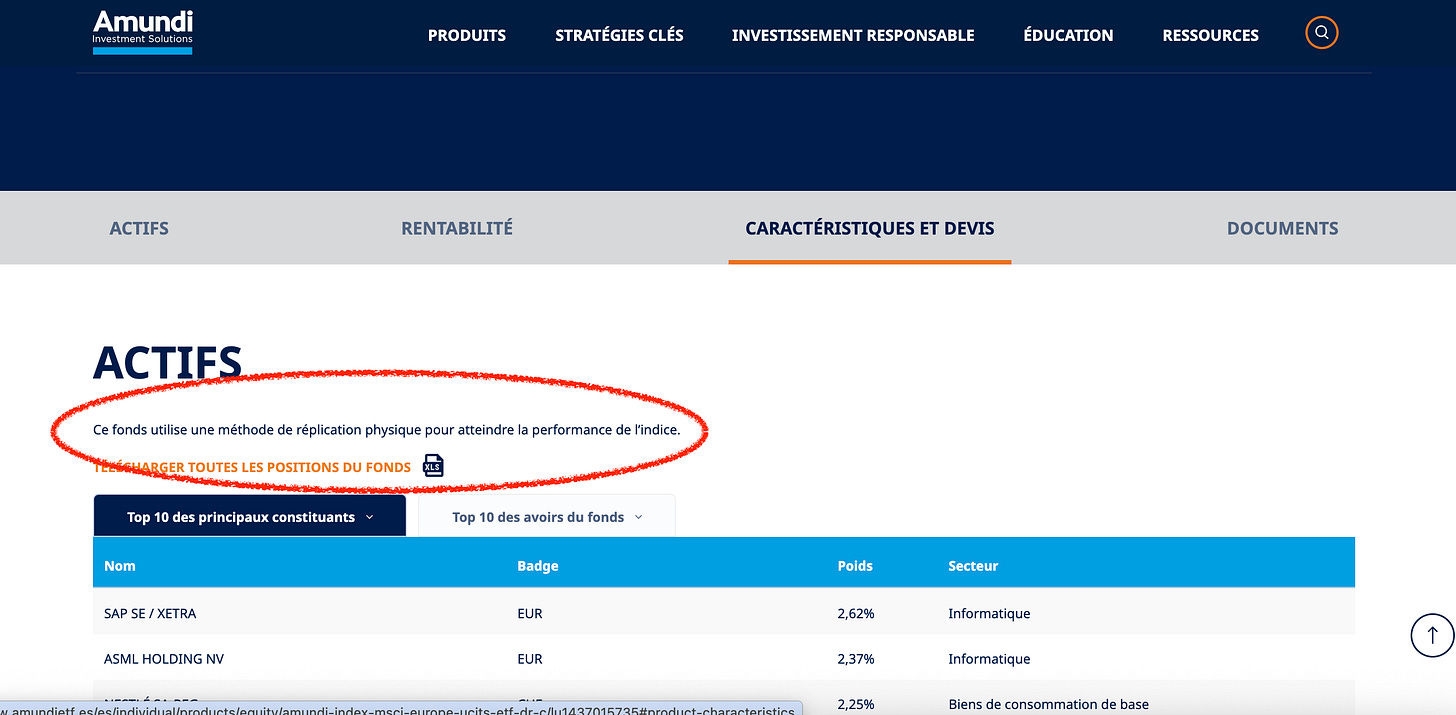This screenshot has width=1456, height=715.
Task: Click the 2,62% weight value
Action: pyautogui.click(x=856, y=613)
